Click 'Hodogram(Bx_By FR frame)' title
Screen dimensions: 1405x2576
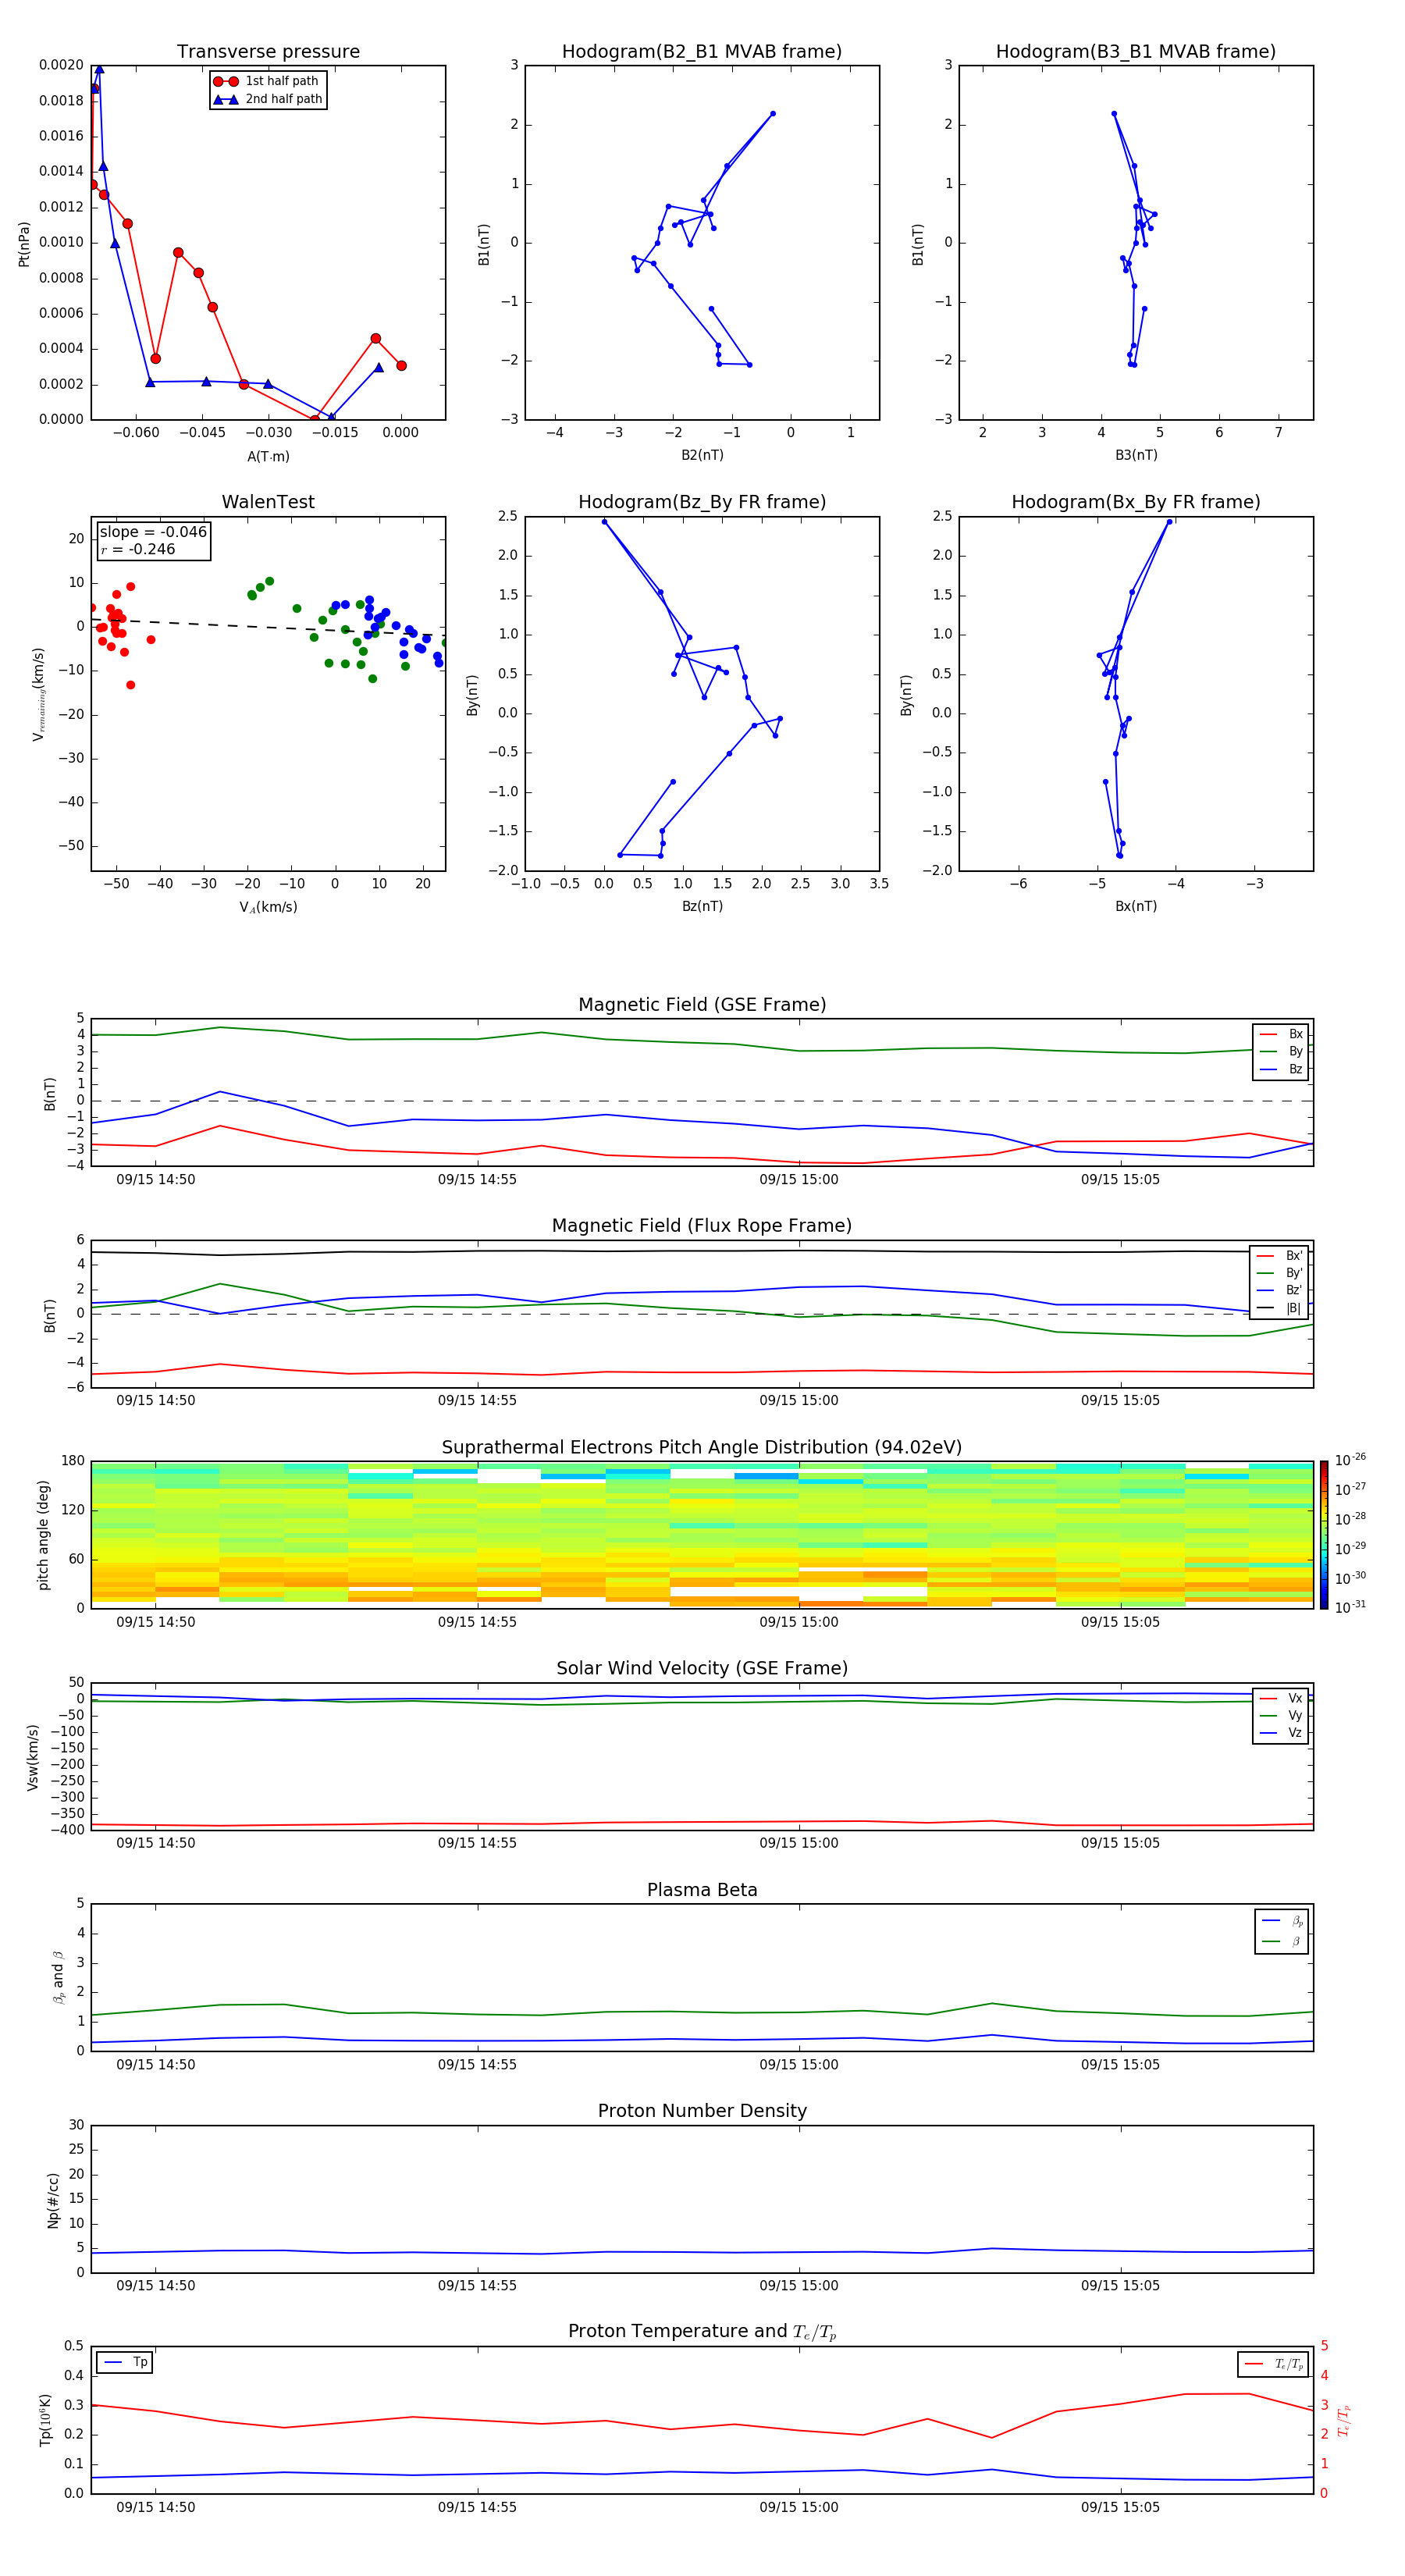pyautogui.click(x=1136, y=502)
